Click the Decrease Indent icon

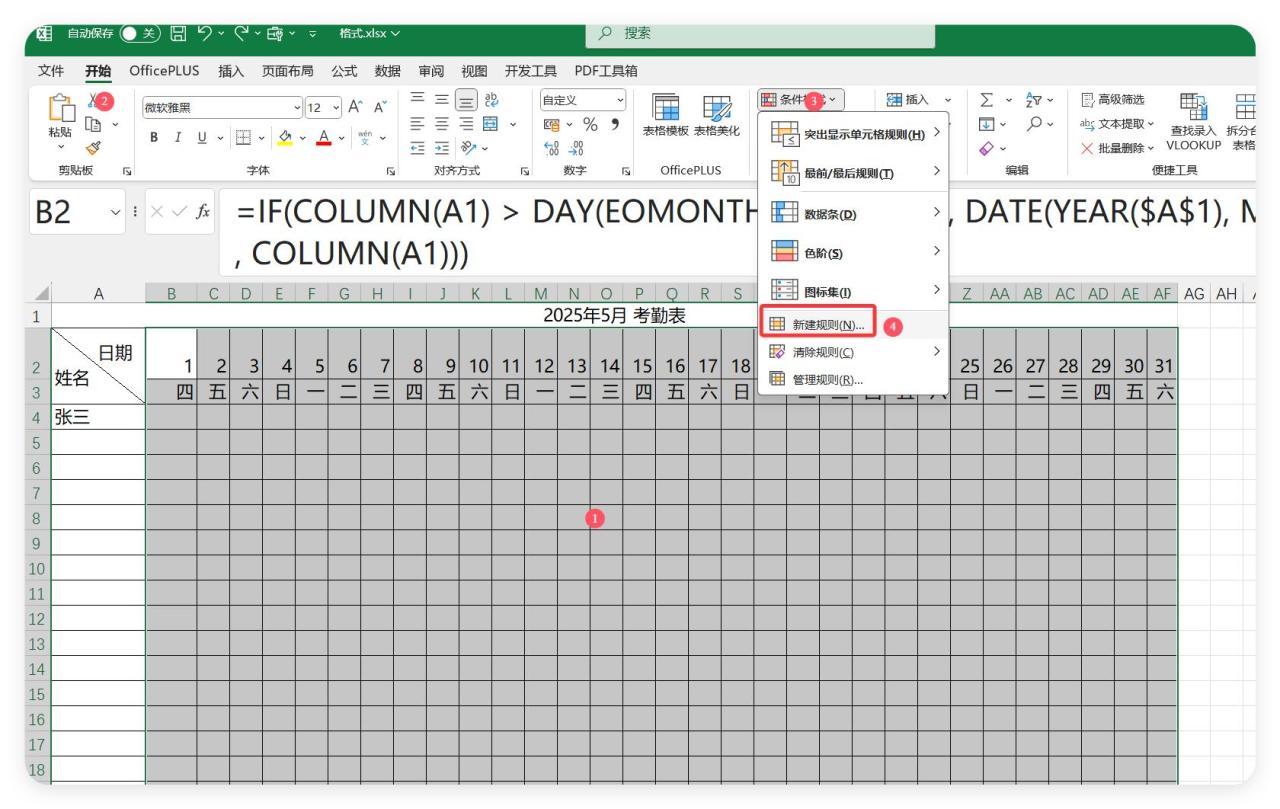pos(419,147)
